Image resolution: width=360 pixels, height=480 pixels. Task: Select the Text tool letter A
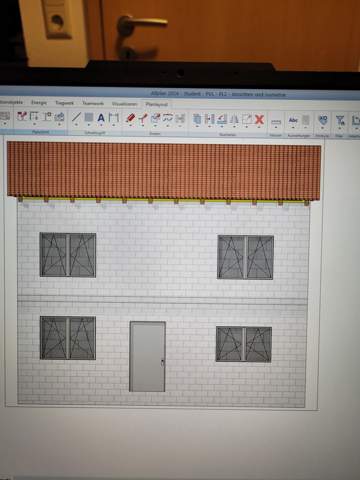point(101,118)
